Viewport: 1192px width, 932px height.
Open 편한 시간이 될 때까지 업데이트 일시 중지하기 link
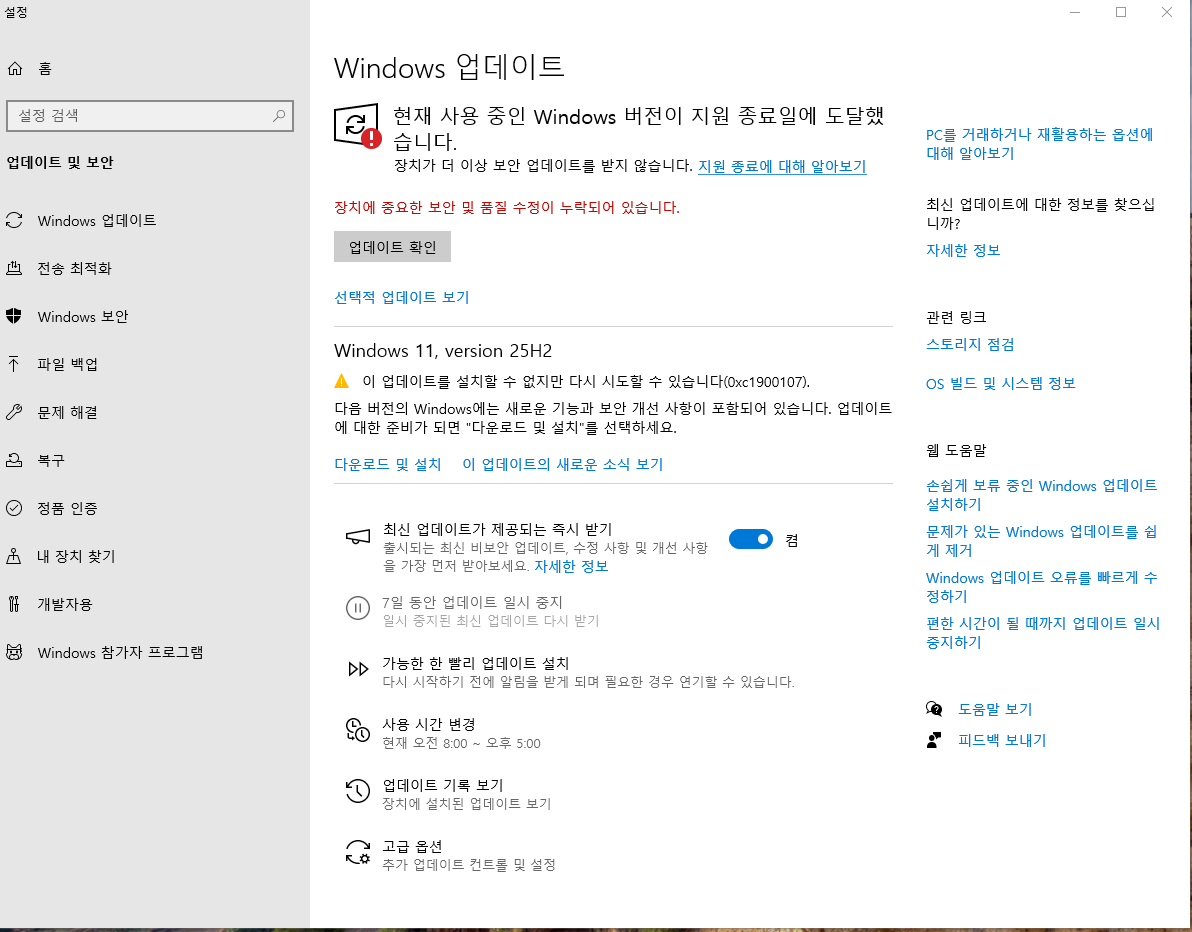[1042, 632]
